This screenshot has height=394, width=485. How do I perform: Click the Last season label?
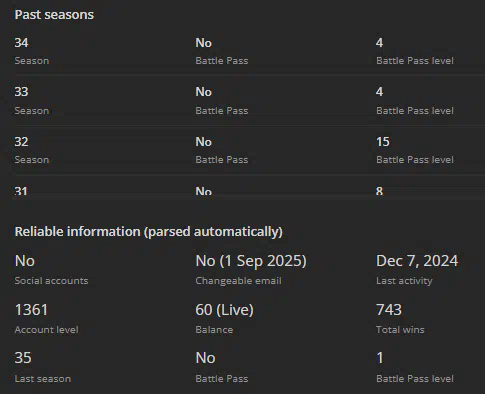(43, 379)
